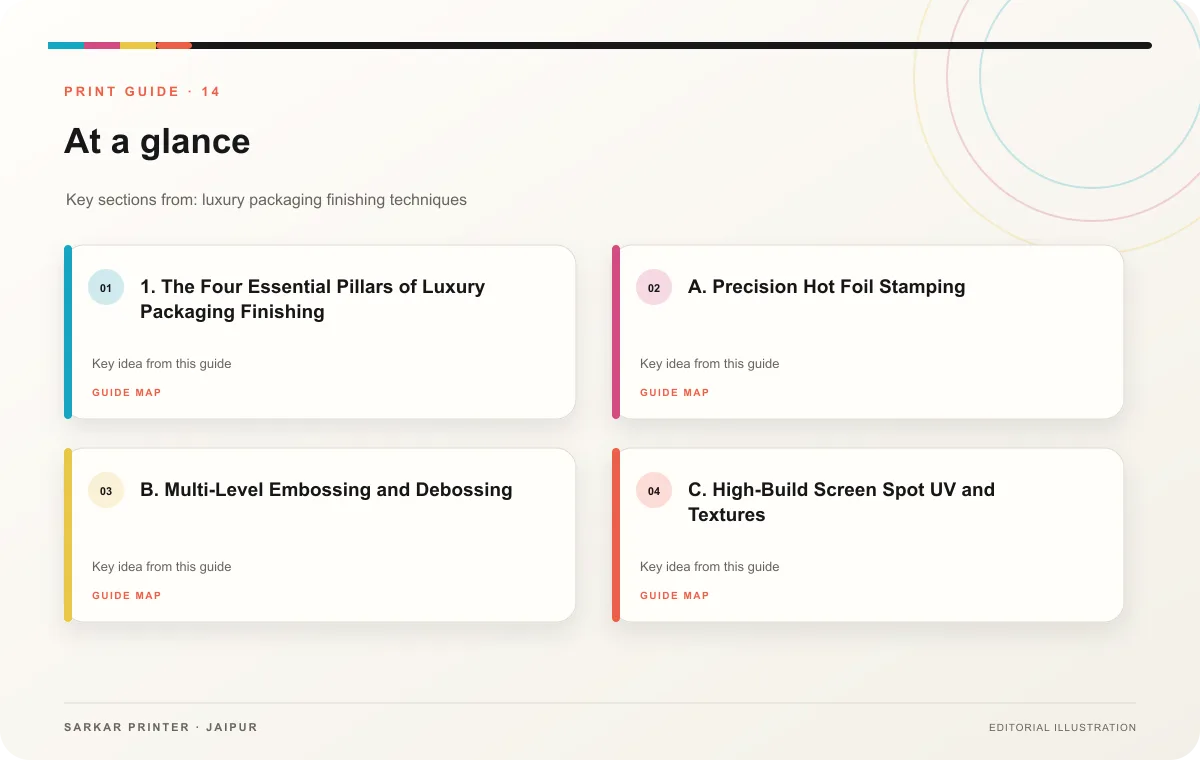Click the PRINT GUIDE · 14 label
Image resolution: width=1200 pixels, height=760 pixels.
point(142,92)
